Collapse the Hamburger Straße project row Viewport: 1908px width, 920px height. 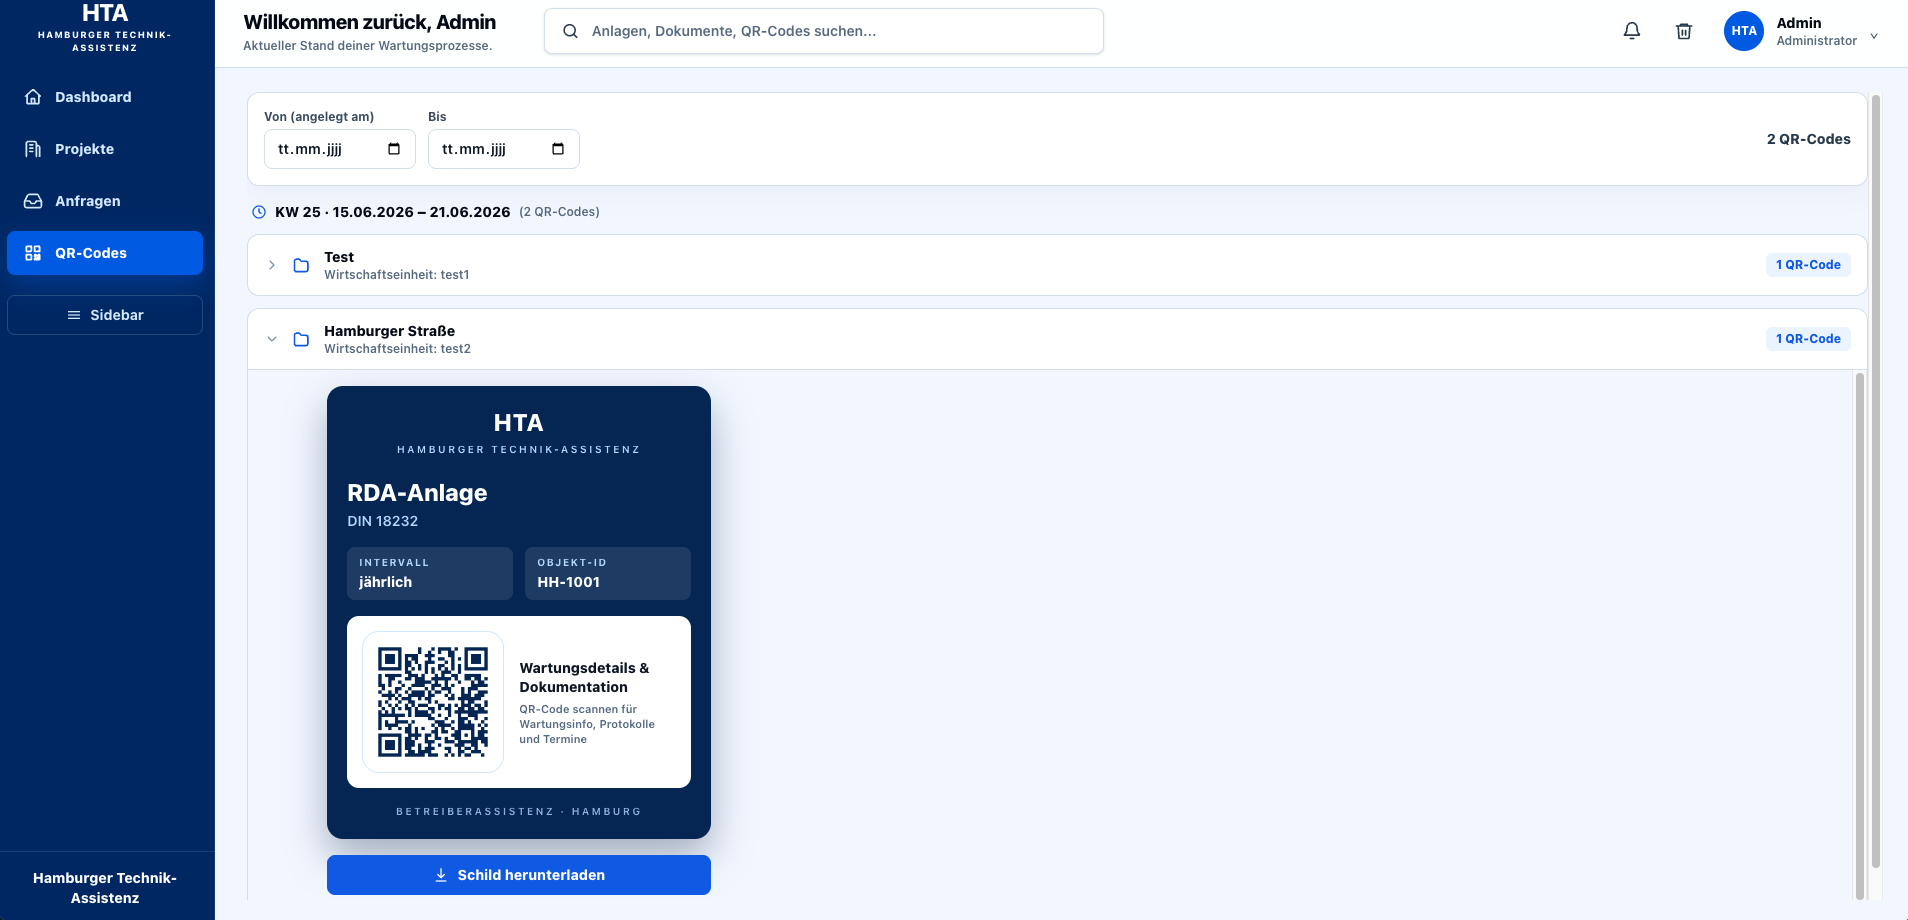[x=272, y=339]
